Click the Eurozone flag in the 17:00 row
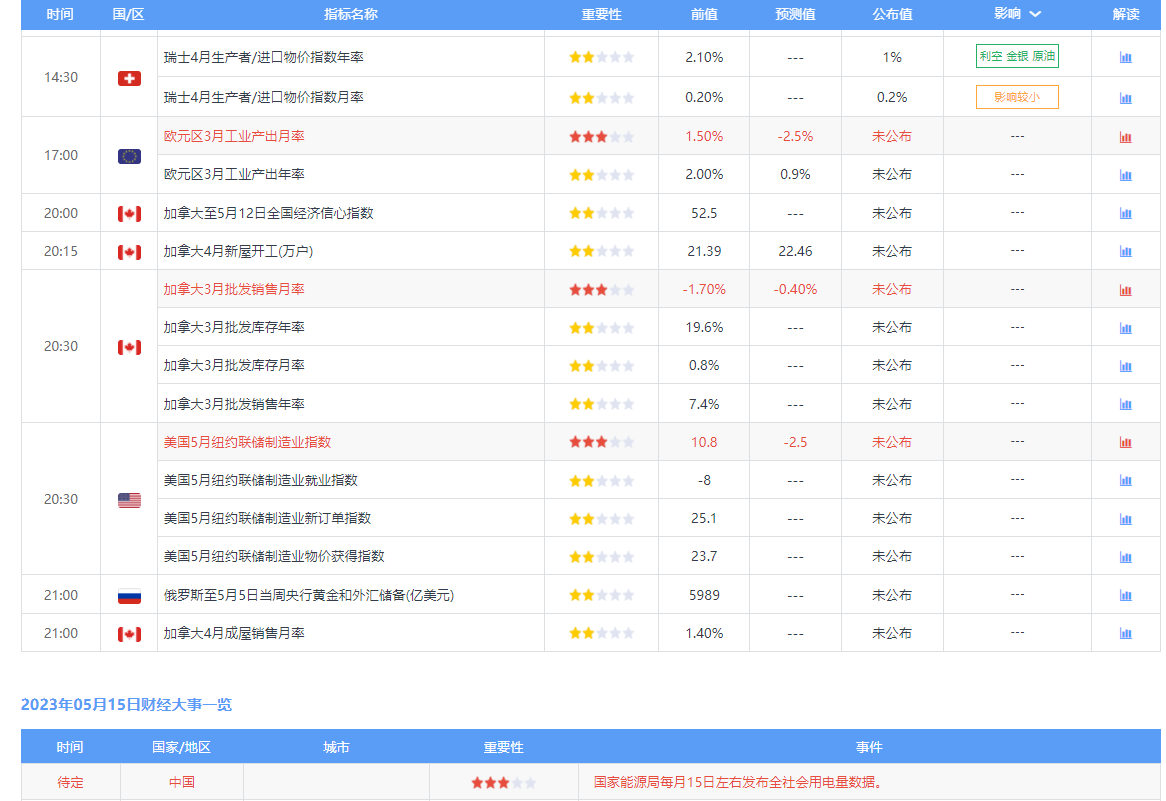 [129, 156]
